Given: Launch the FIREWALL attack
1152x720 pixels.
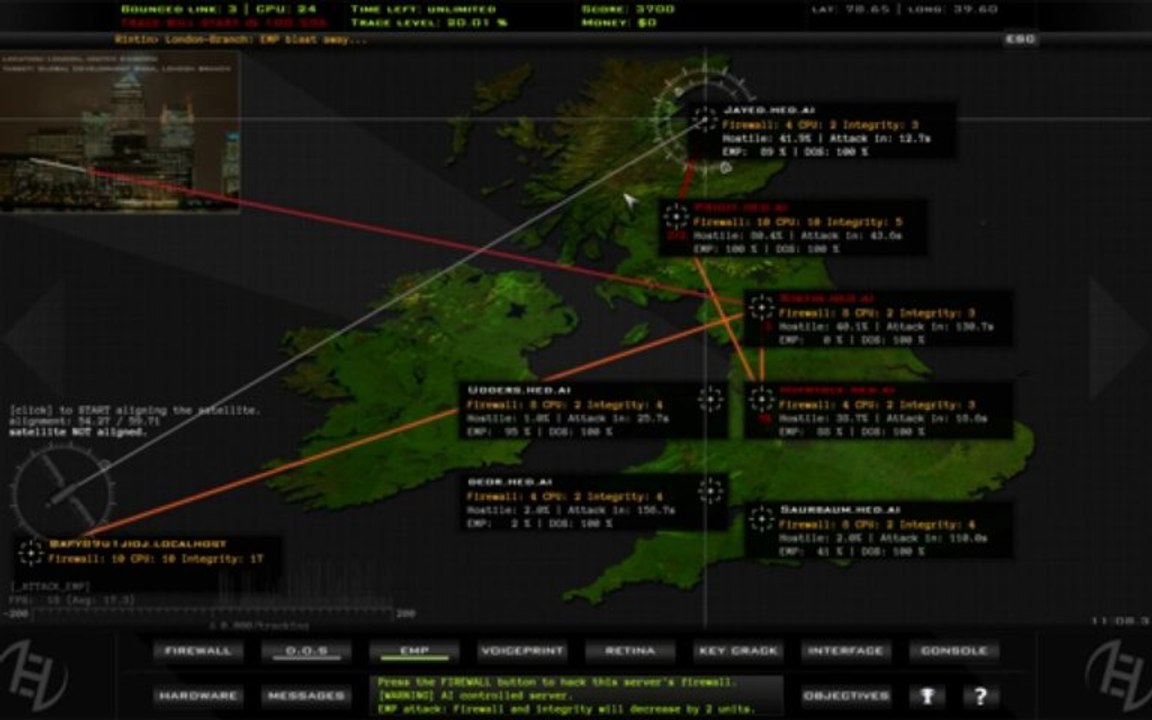Looking at the screenshot, I should 198,651.
